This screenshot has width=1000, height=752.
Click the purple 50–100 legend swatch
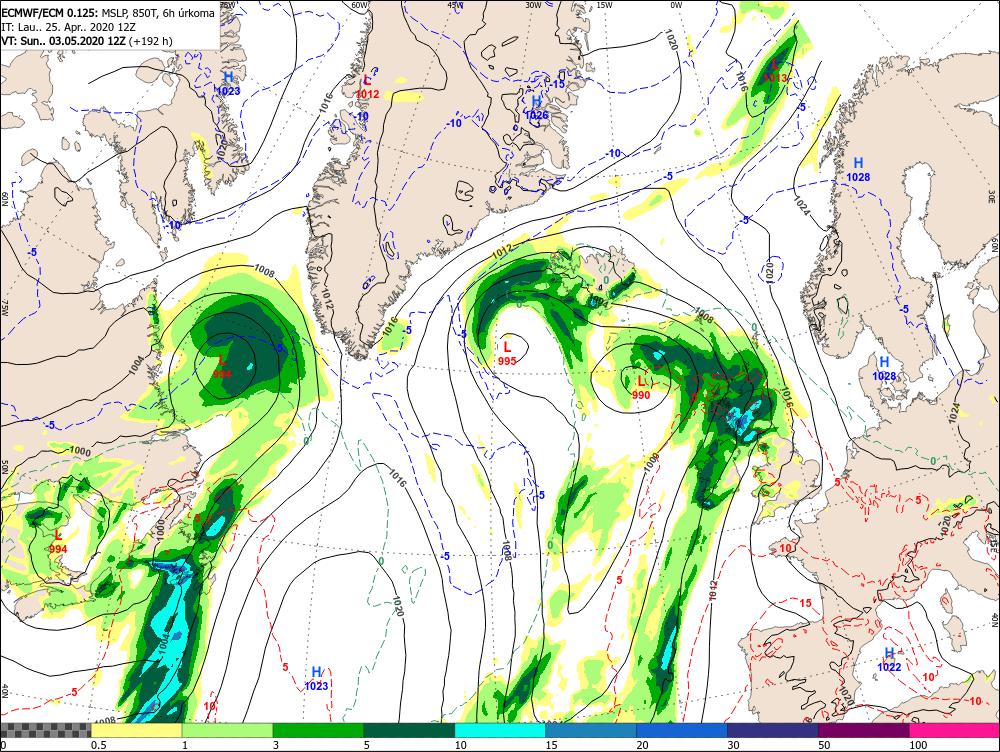pyautogui.click(x=864, y=730)
